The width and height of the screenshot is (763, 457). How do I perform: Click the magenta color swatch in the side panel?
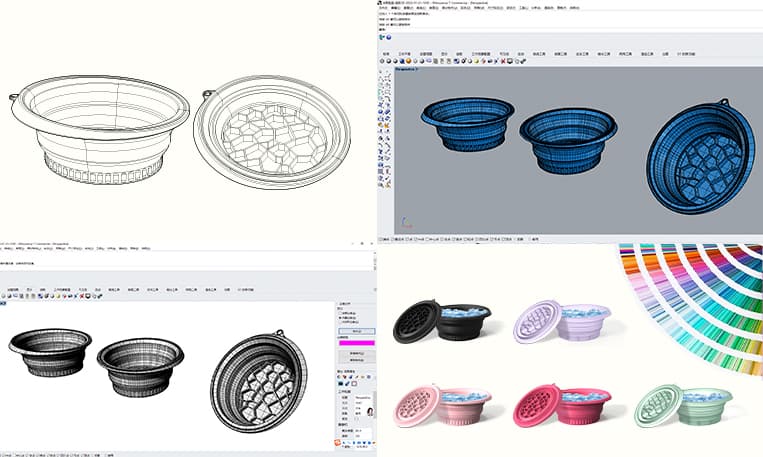pyautogui.click(x=357, y=343)
